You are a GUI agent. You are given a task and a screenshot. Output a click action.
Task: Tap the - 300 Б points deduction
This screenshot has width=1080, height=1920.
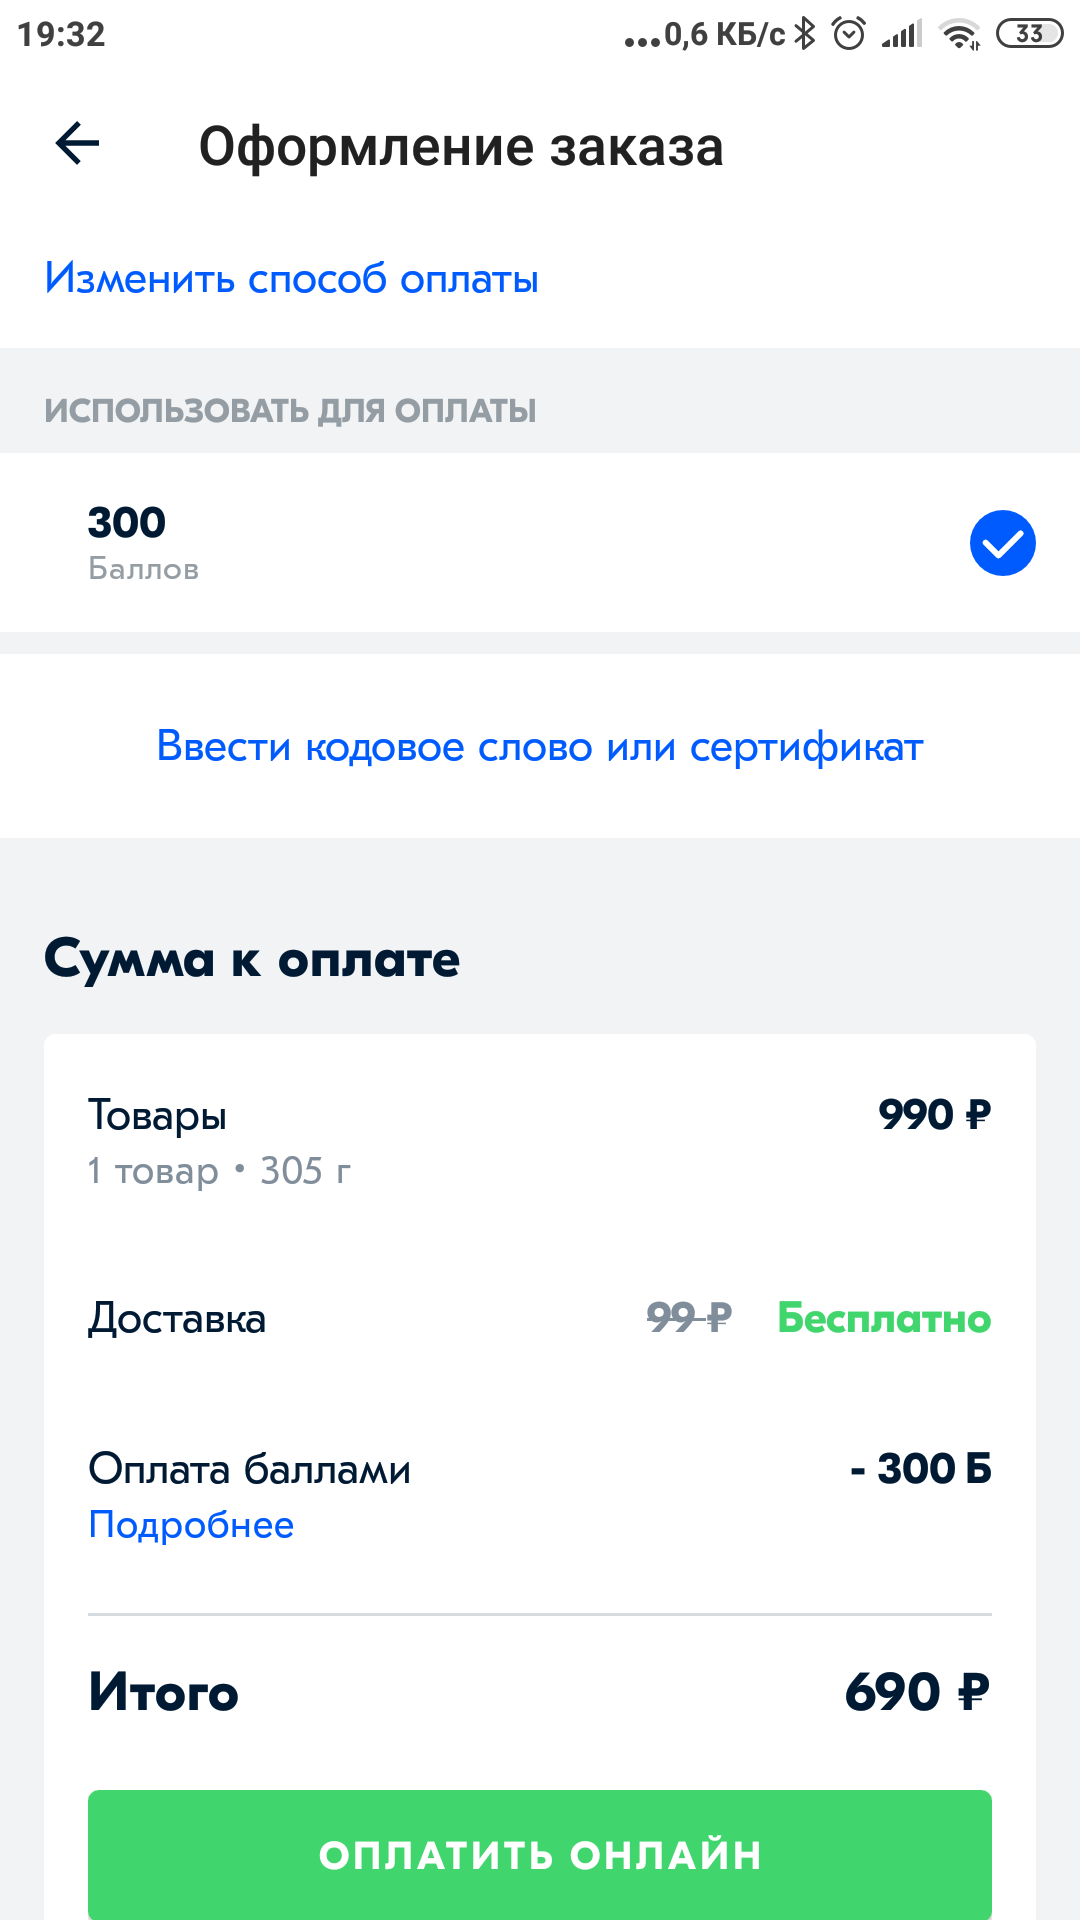point(921,1469)
